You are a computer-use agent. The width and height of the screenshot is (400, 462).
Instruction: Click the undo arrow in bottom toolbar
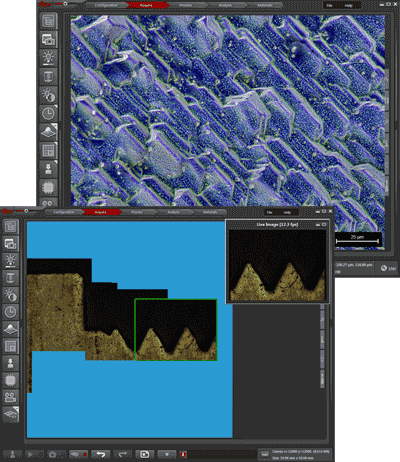101,454
